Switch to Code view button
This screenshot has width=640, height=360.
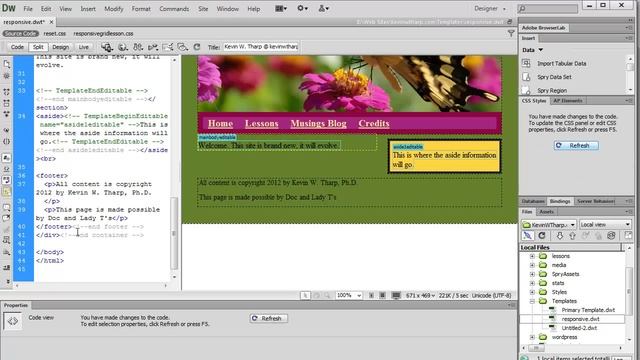coord(17,47)
